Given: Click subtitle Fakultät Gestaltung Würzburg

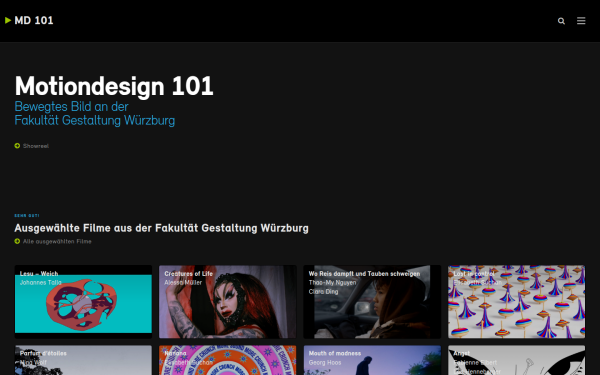Looking at the screenshot, I should point(95,120).
